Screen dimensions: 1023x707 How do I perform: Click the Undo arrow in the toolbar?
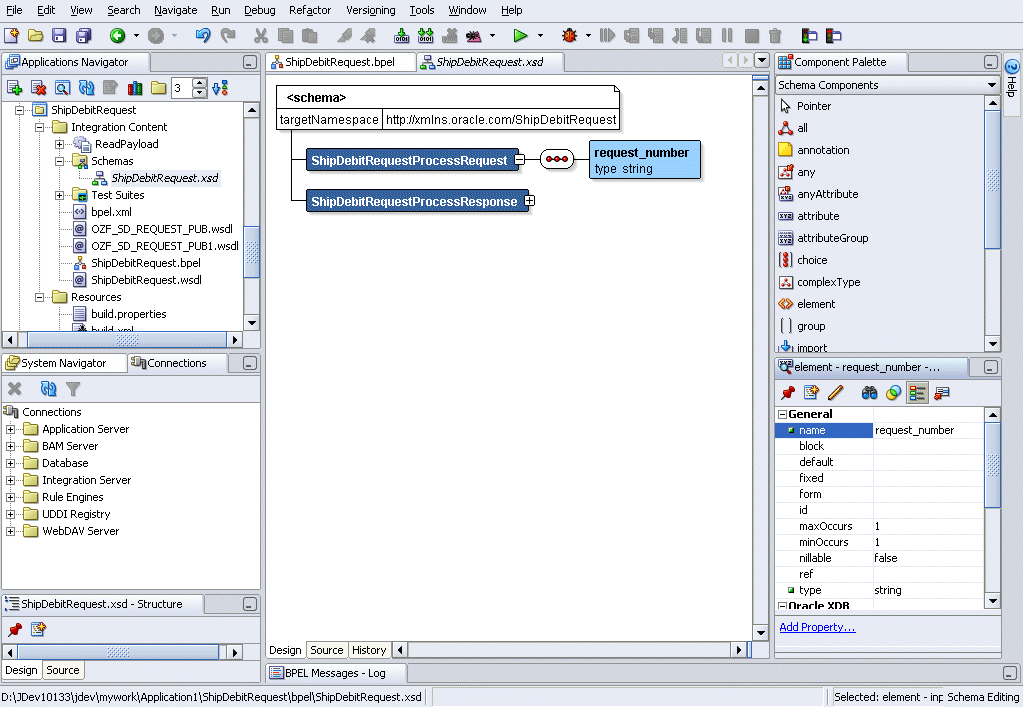tap(203, 36)
